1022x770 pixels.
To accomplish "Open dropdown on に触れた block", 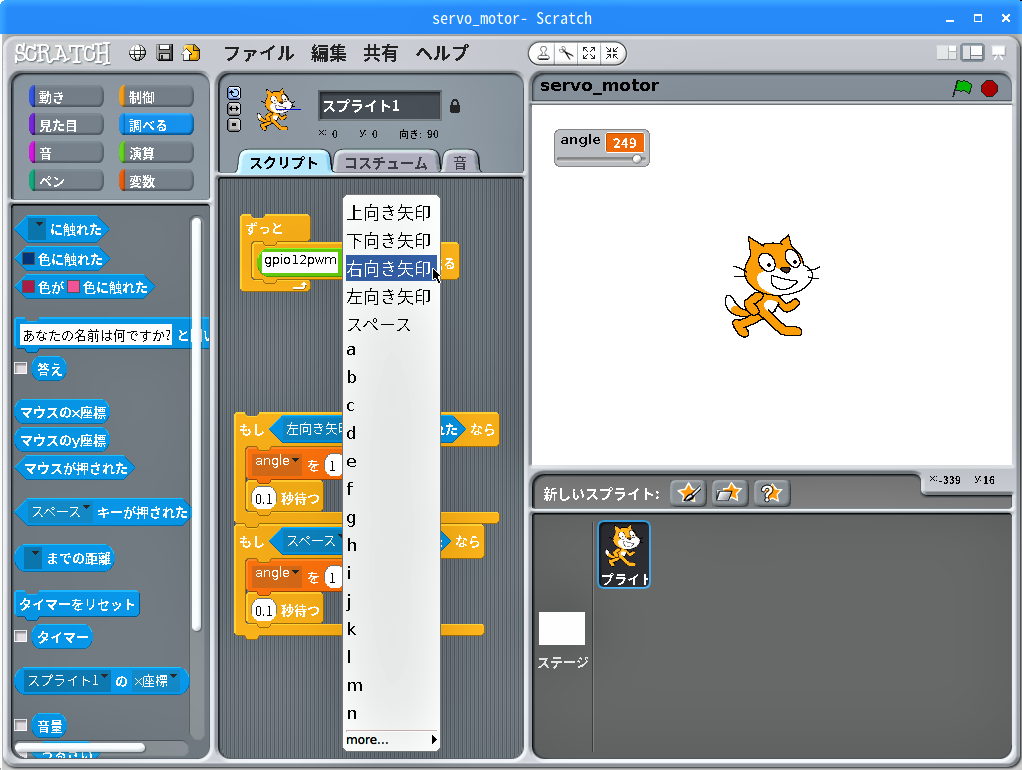I will click(38, 228).
